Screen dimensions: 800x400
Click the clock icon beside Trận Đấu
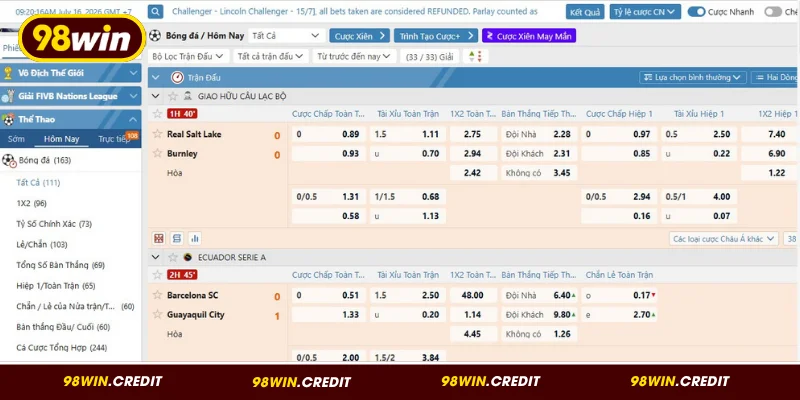pyautogui.click(x=177, y=78)
